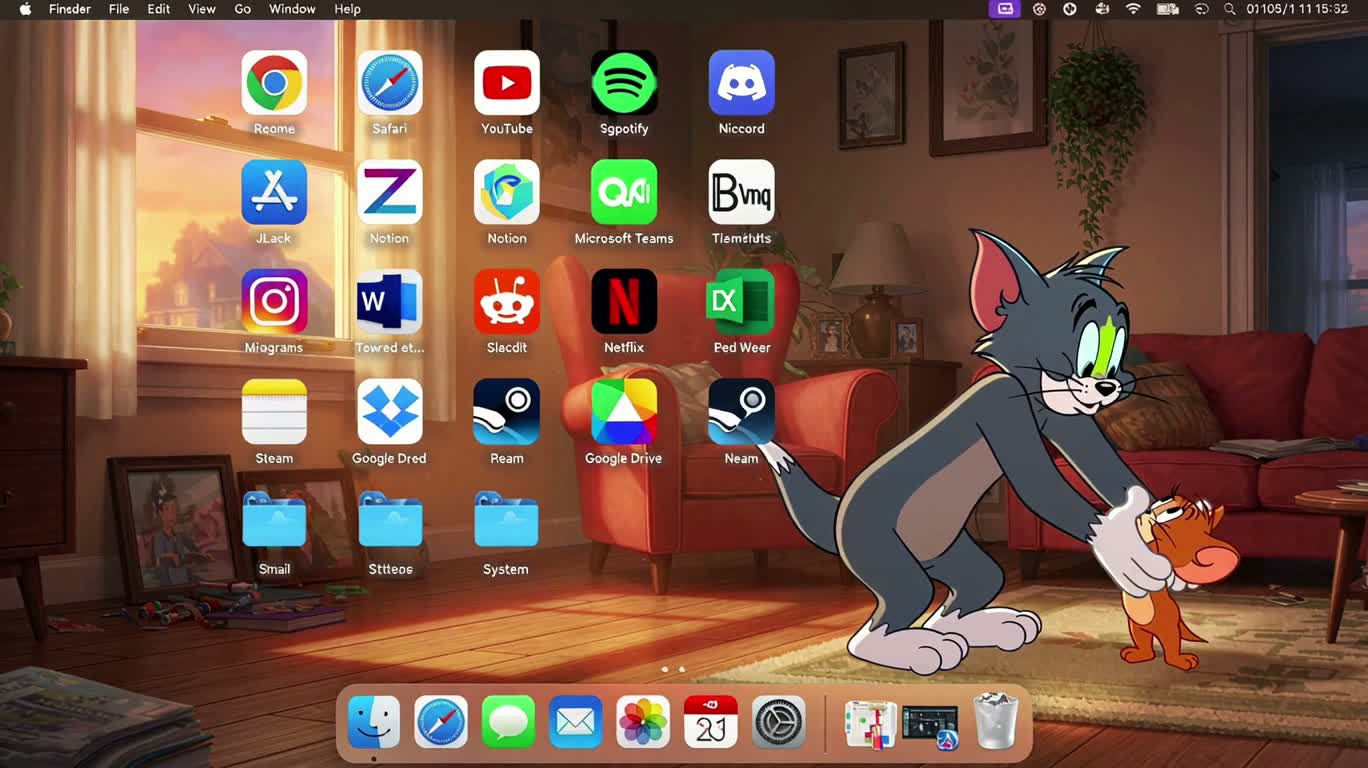Open the Dropbox icon labeled Google Dred

[390, 411]
